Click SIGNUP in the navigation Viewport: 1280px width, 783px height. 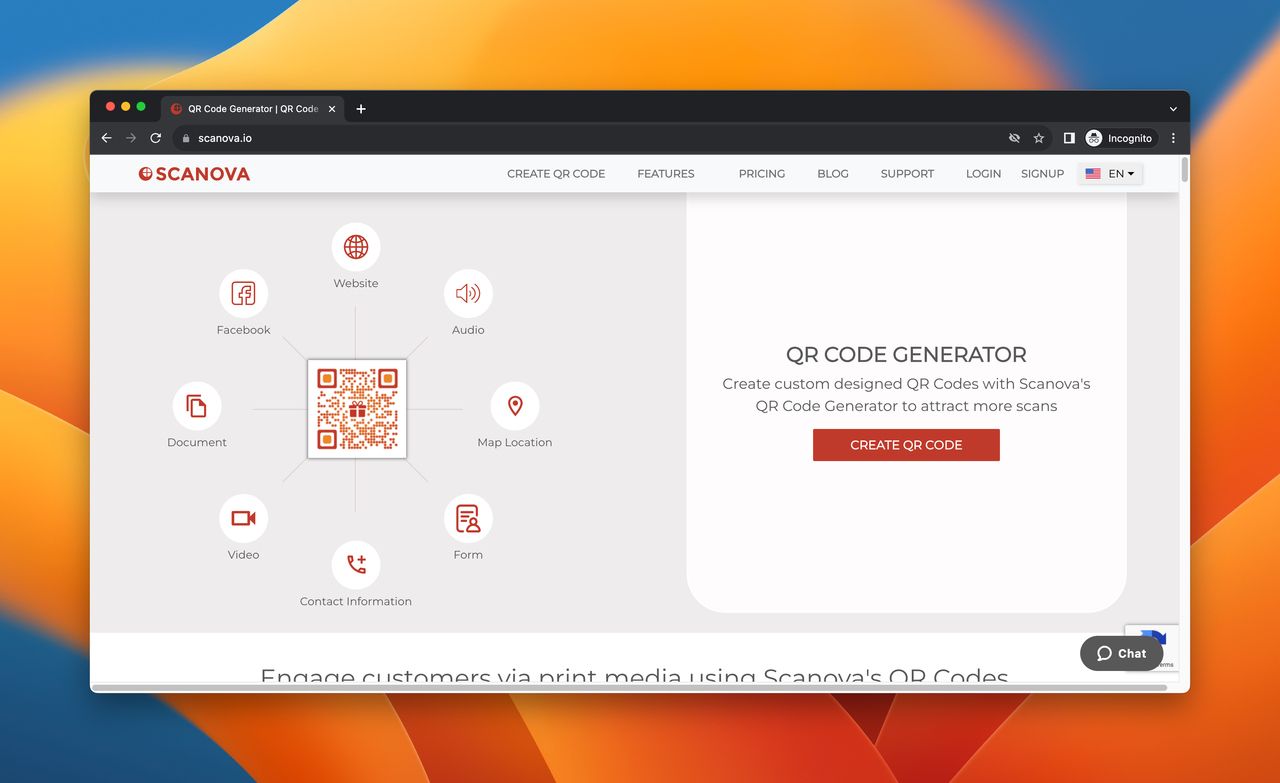click(x=1042, y=174)
